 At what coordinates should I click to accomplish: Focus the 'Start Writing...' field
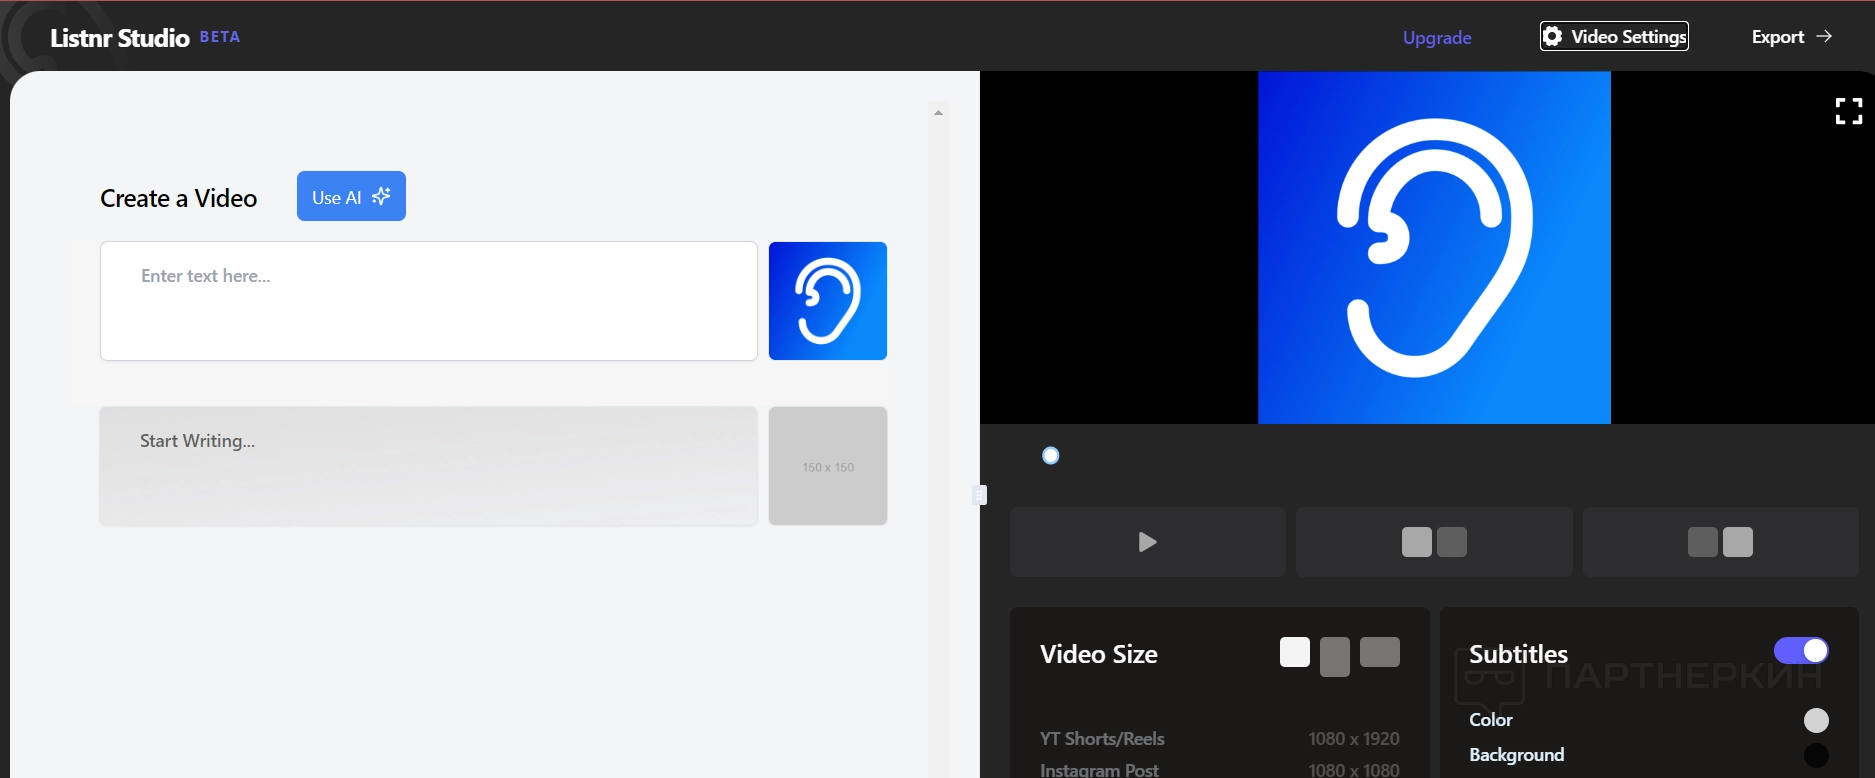429,466
